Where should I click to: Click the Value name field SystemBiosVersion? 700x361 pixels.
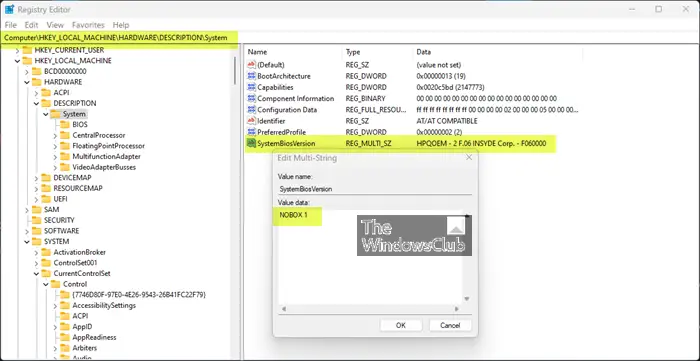(x=375, y=189)
